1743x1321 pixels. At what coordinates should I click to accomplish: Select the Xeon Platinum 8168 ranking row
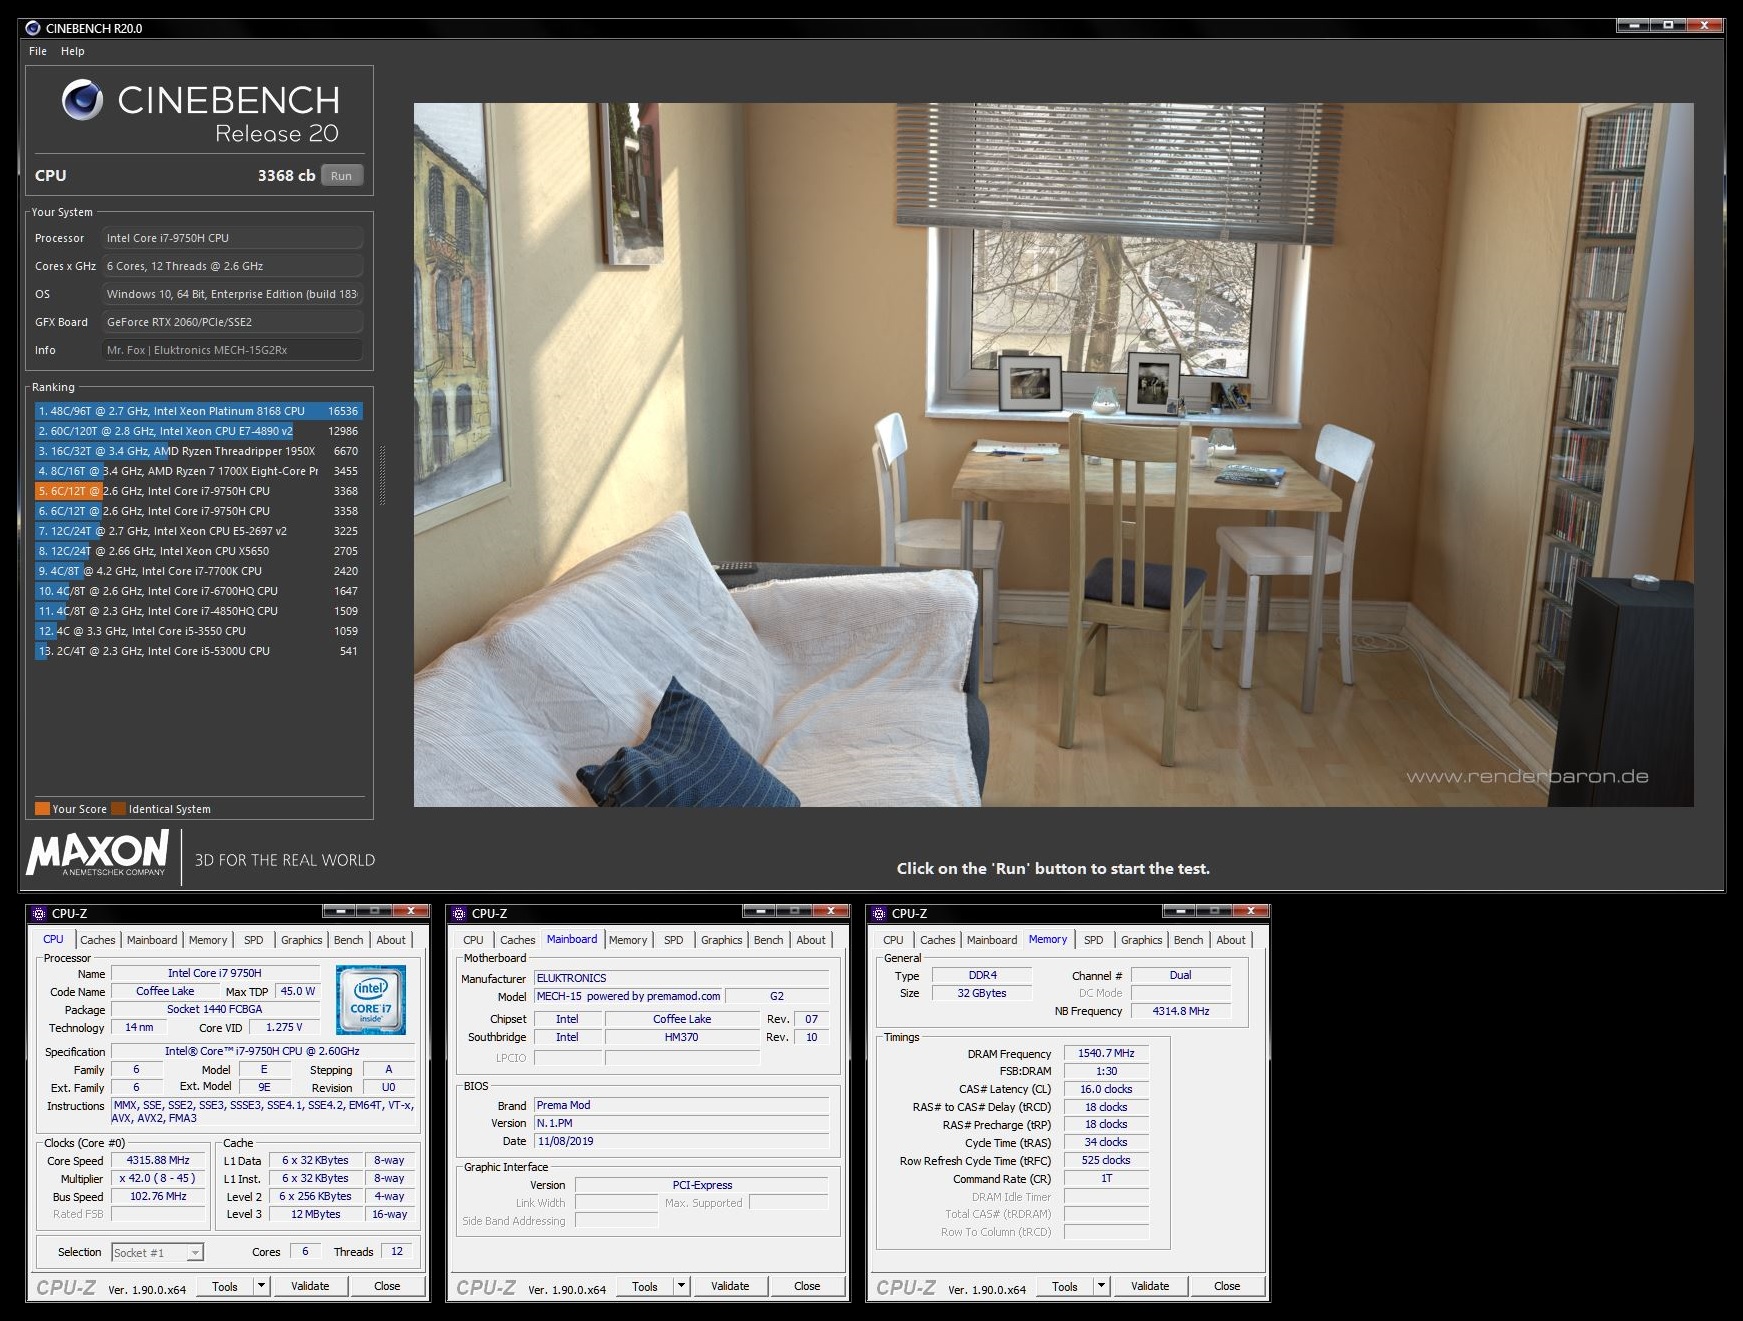[x=198, y=411]
